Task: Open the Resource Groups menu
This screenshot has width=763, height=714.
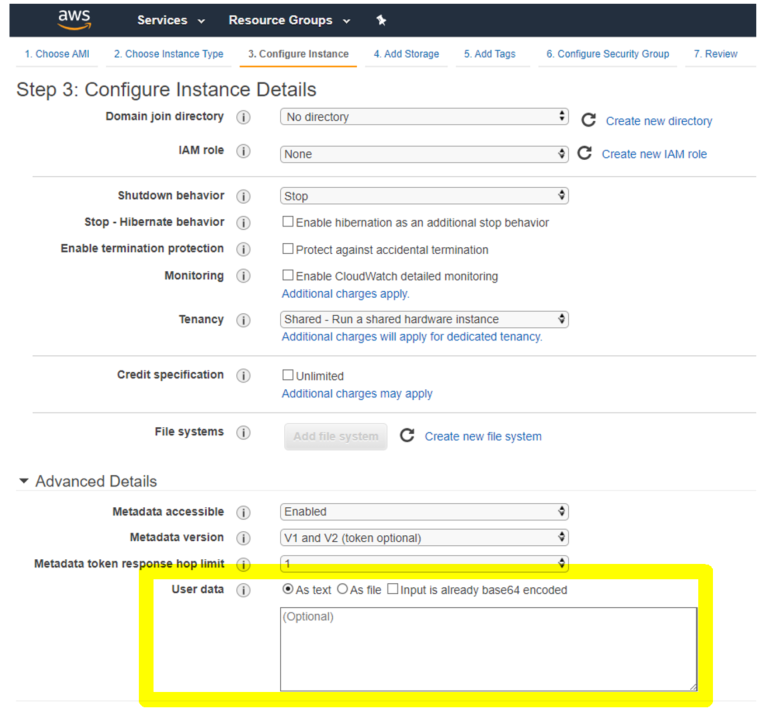Action: click(290, 20)
